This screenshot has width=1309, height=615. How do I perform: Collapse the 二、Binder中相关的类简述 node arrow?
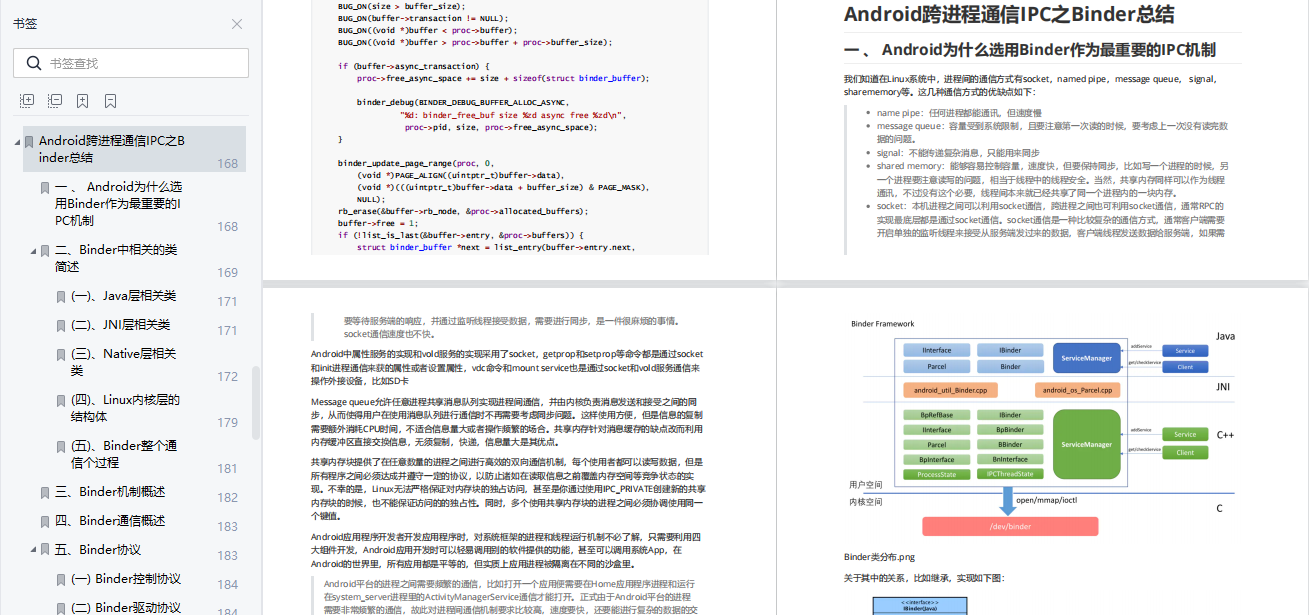33,251
